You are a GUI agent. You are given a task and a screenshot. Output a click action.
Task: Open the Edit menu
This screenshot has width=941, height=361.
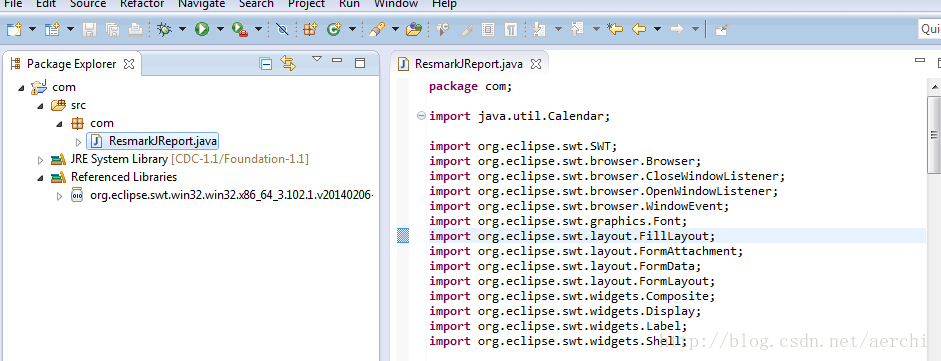(46, 4)
